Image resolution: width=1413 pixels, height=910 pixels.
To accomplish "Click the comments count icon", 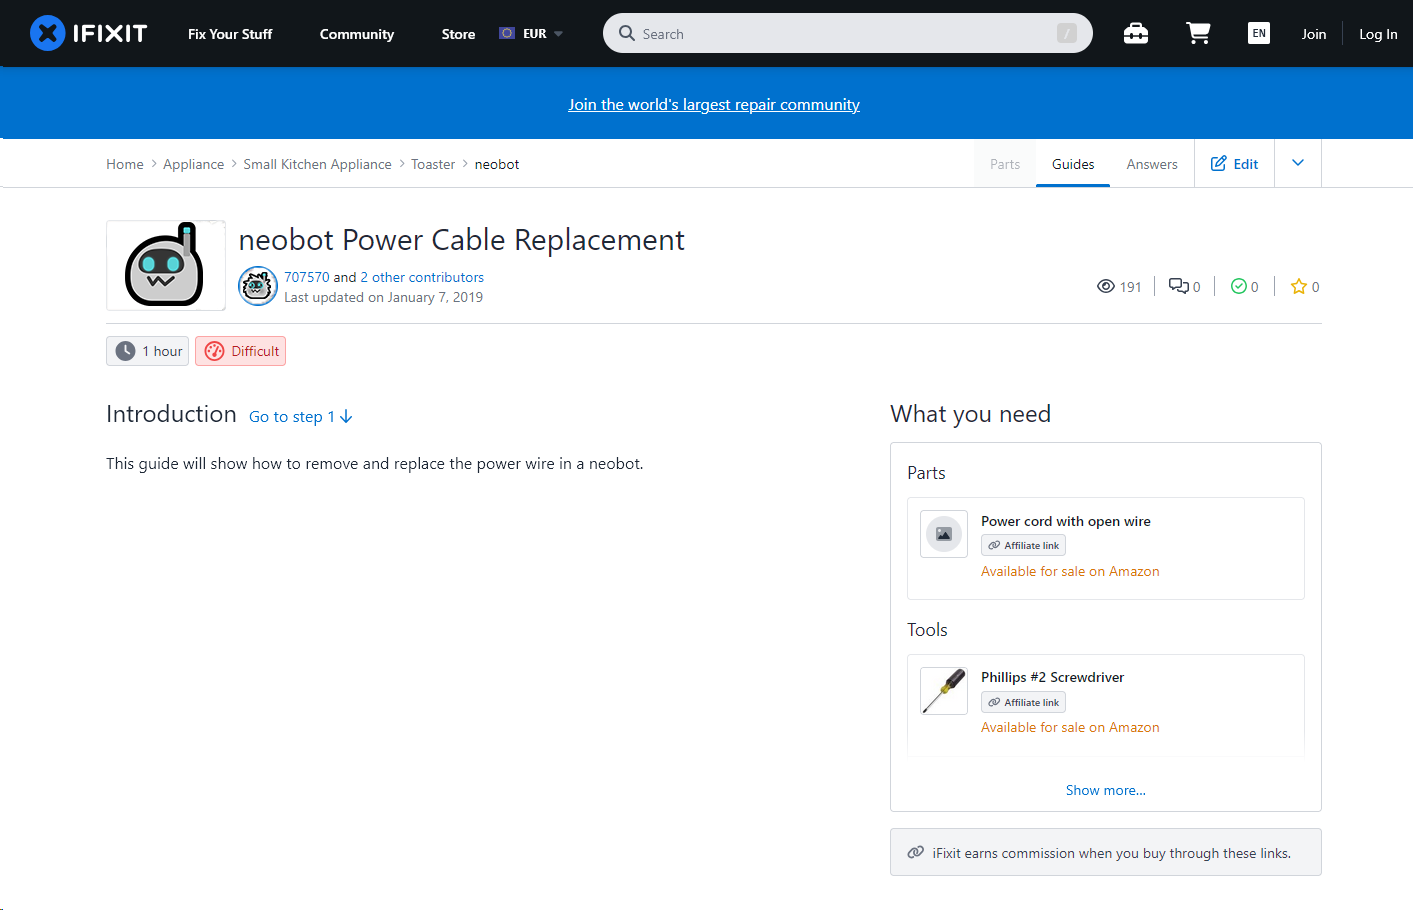I will pyautogui.click(x=1179, y=287).
